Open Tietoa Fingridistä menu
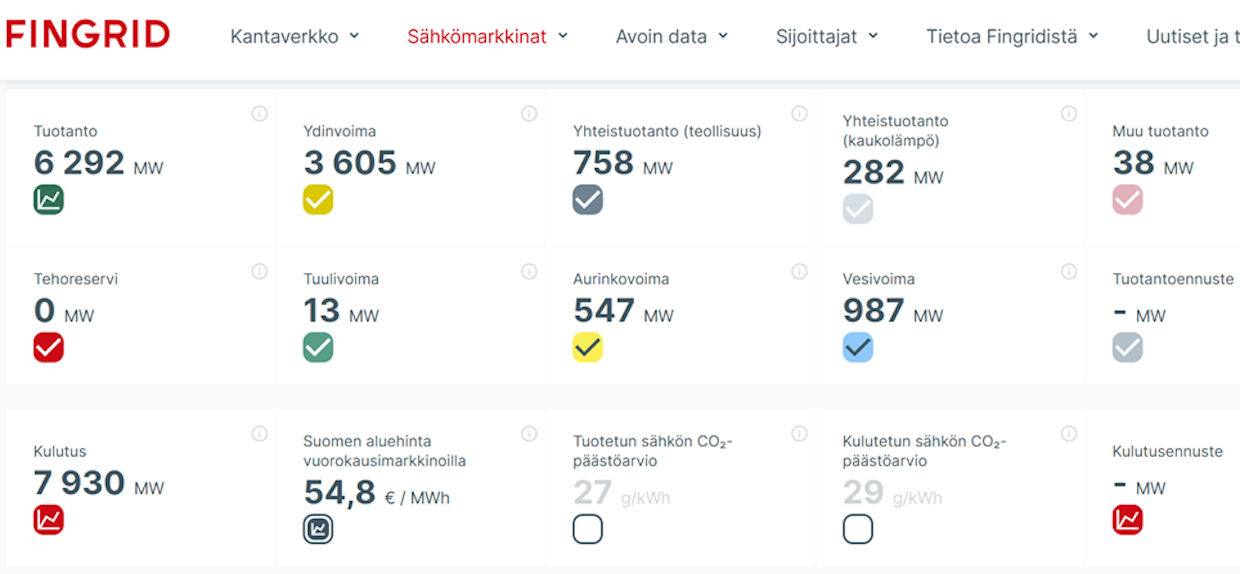Image resolution: width=1240 pixels, height=574 pixels. pos(1012,37)
